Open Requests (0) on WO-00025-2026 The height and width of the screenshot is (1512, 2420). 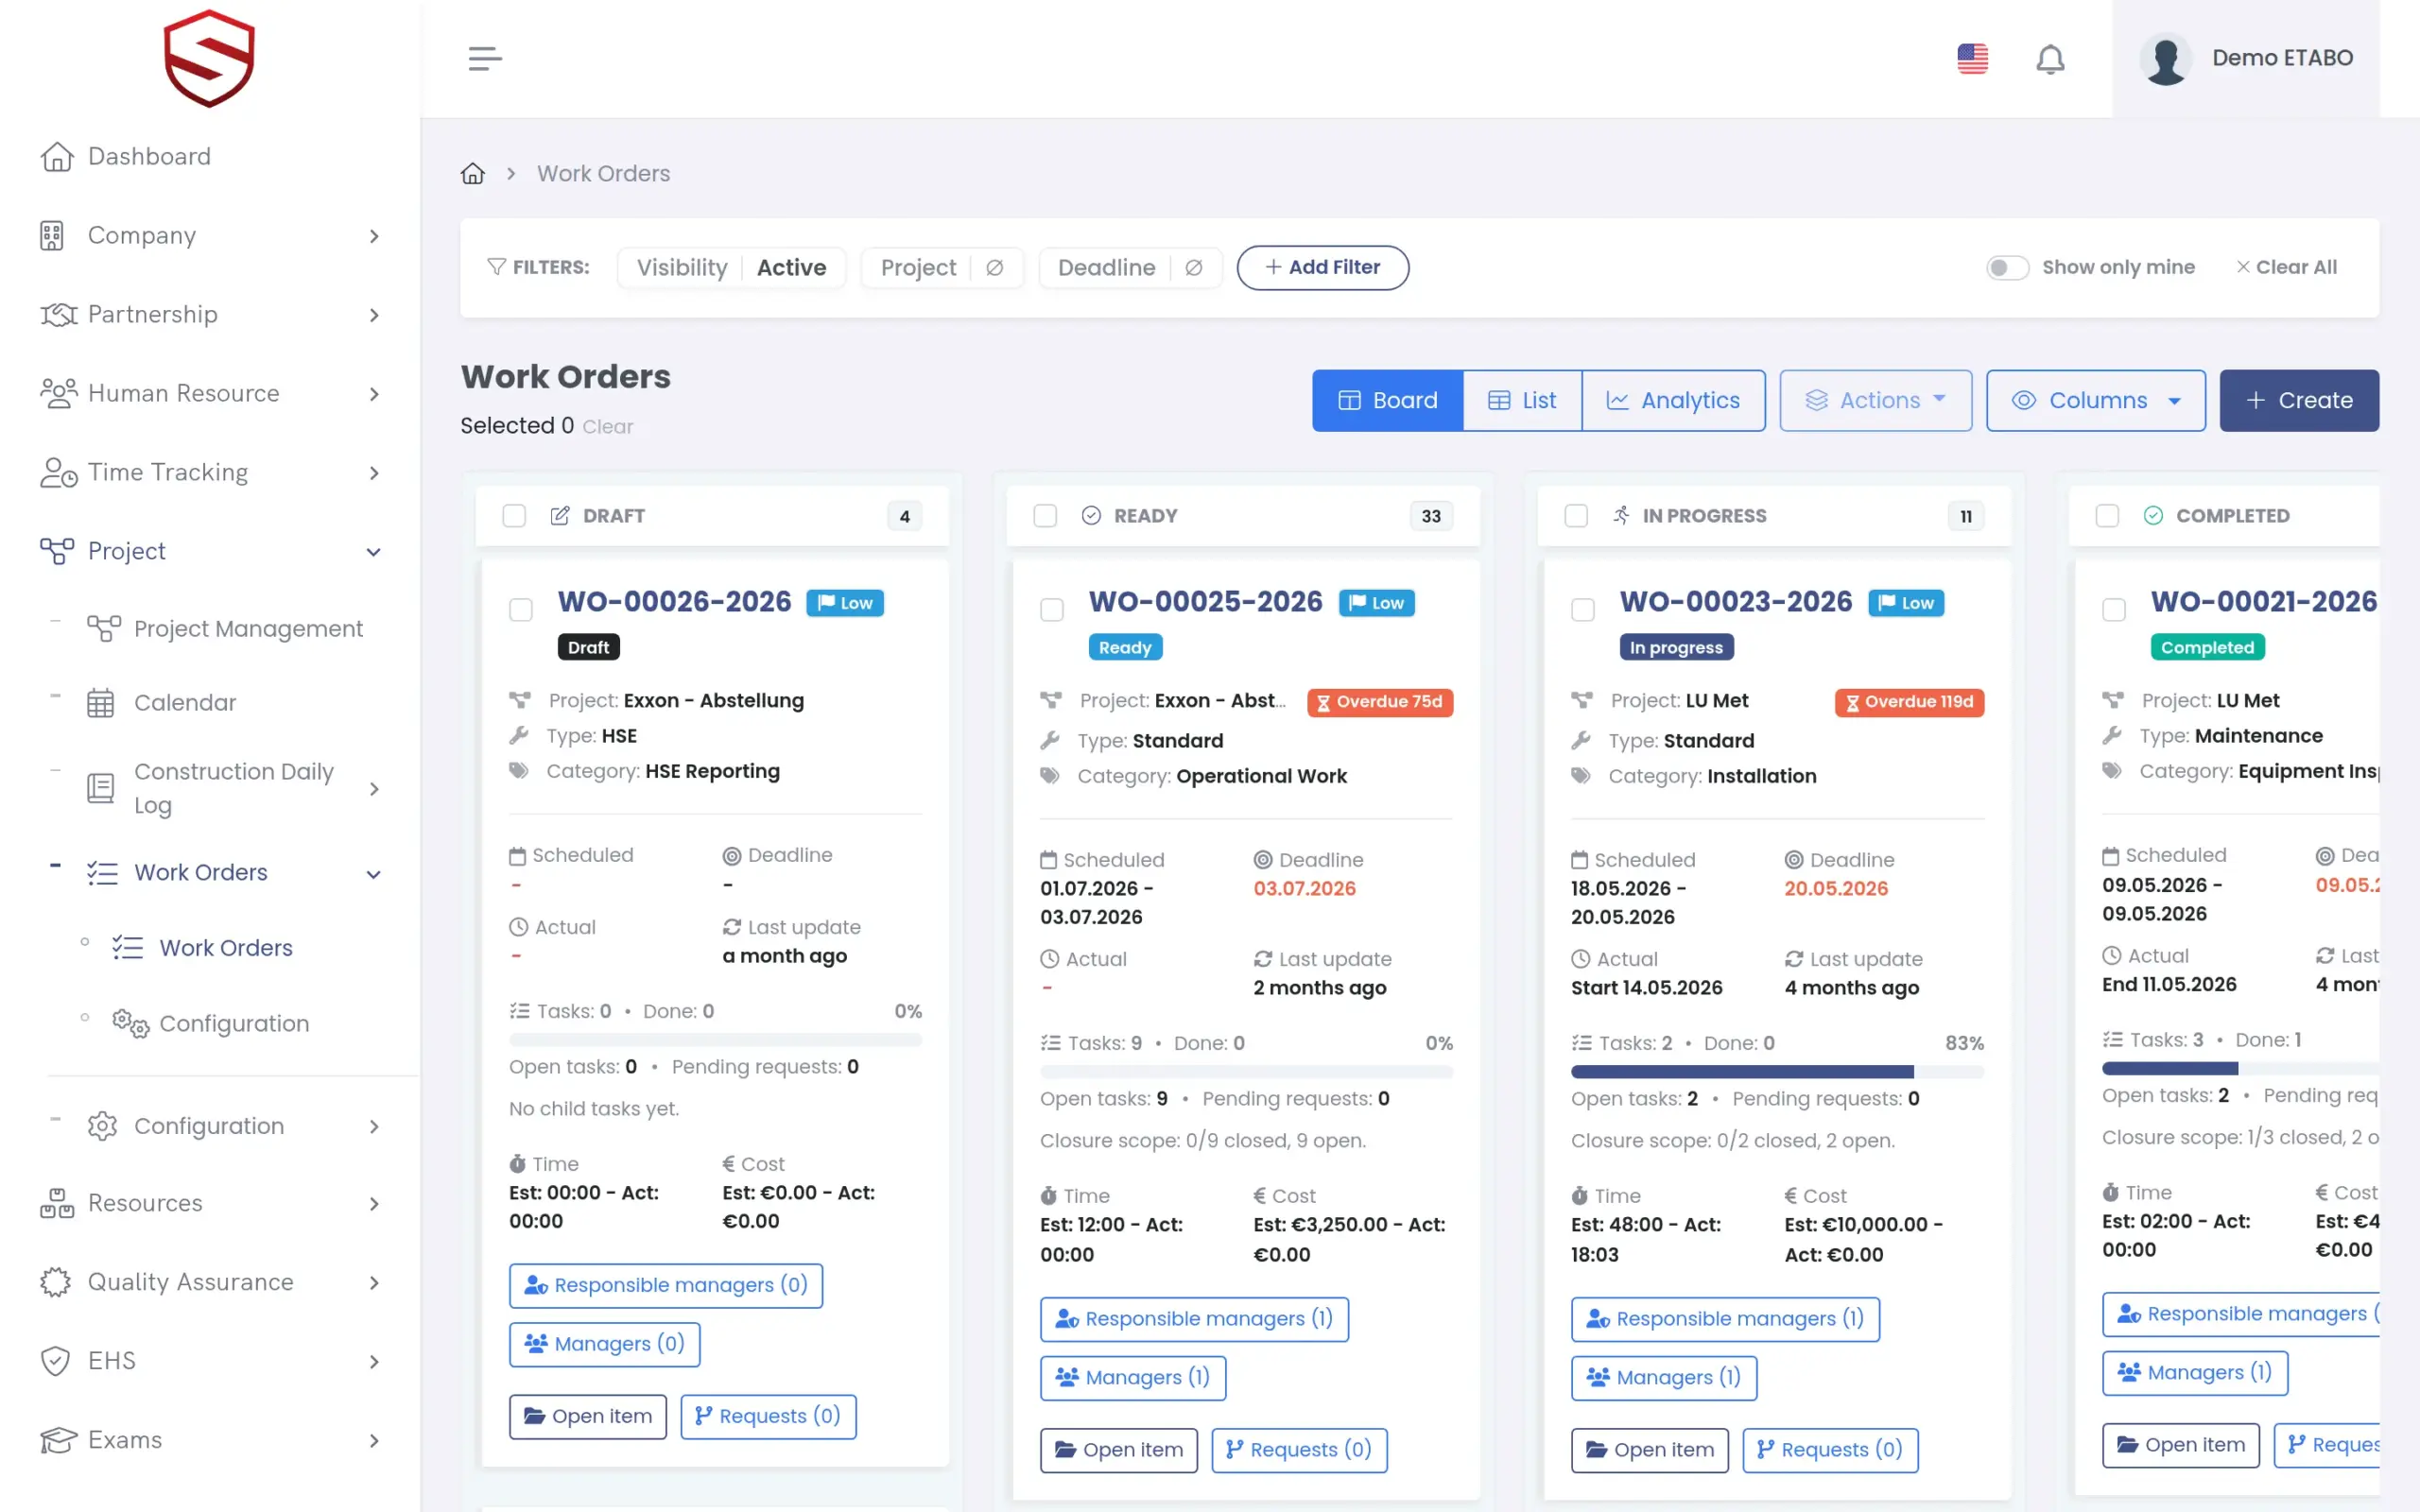point(1299,1449)
